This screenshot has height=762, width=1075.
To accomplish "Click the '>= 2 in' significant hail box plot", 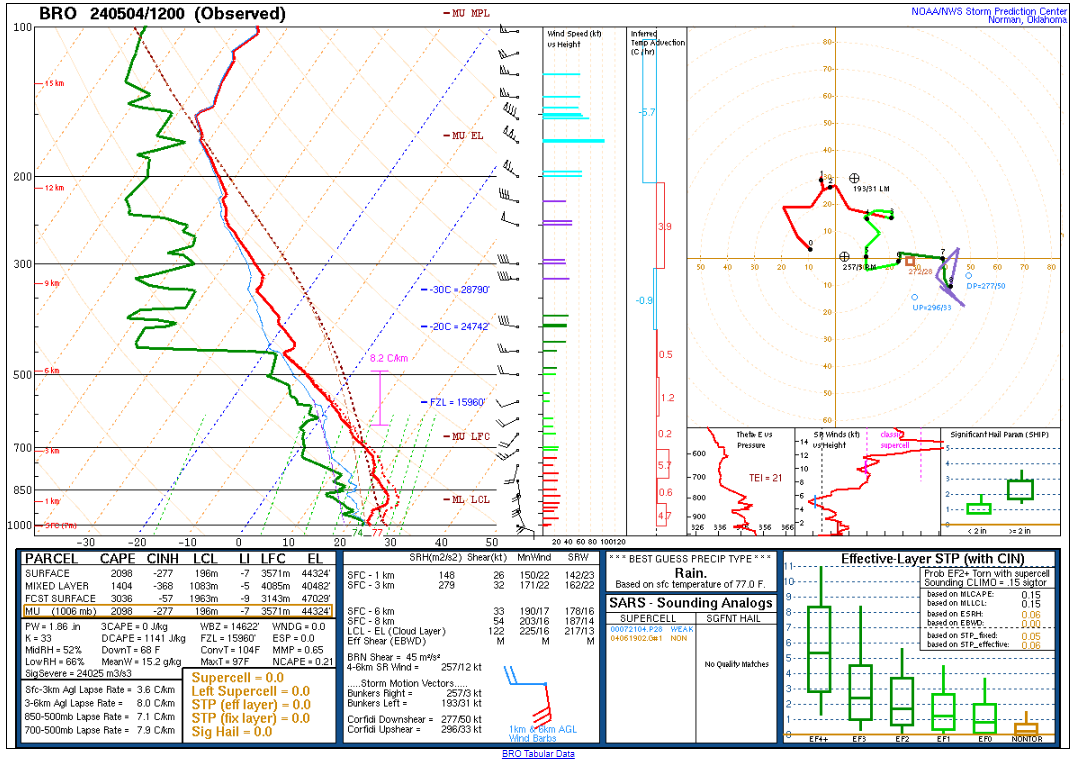I will click(x=1020, y=489).
